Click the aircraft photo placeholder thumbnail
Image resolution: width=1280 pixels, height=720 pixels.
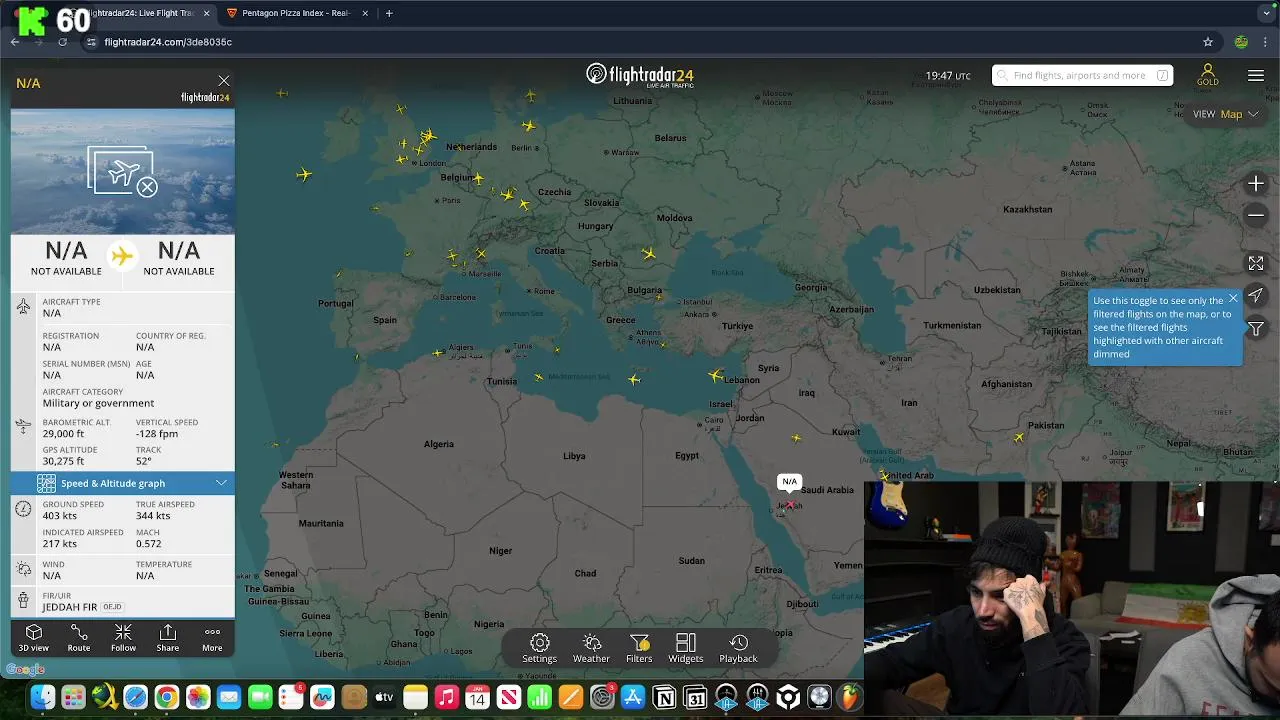pyautogui.click(x=123, y=171)
